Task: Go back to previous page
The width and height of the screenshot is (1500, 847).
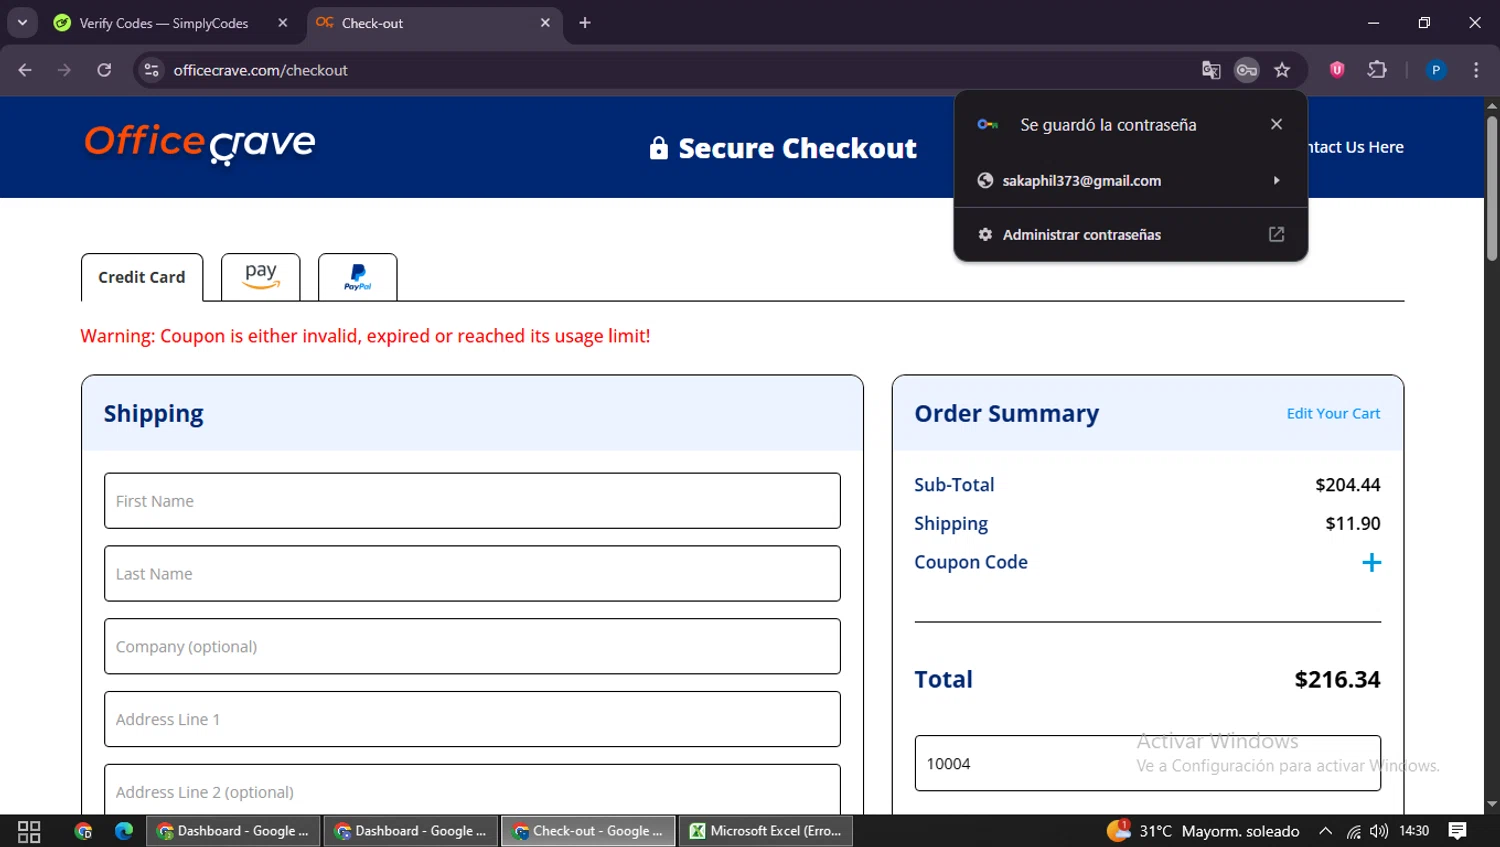Action: pyautogui.click(x=25, y=70)
